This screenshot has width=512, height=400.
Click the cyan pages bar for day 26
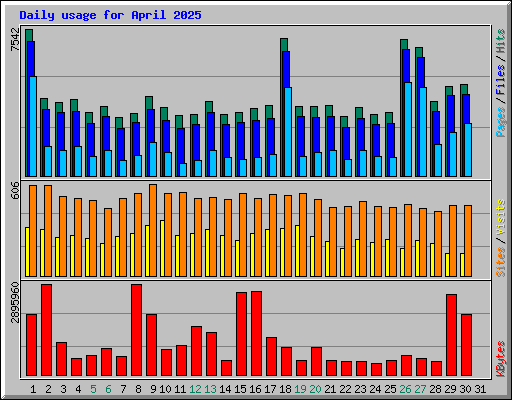408,129
